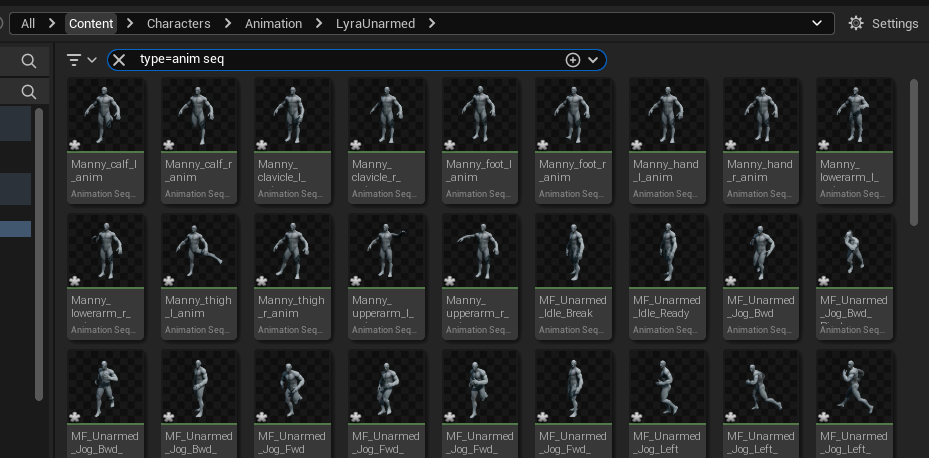Click upper search magnifier in left panel
Image resolution: width=929 pixels, height=458 pixels.
28,61
